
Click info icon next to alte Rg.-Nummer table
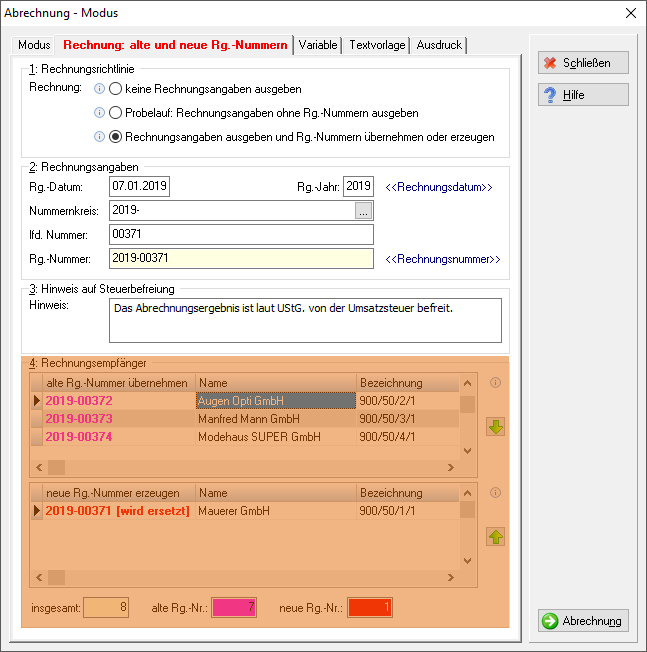[495, 383]
